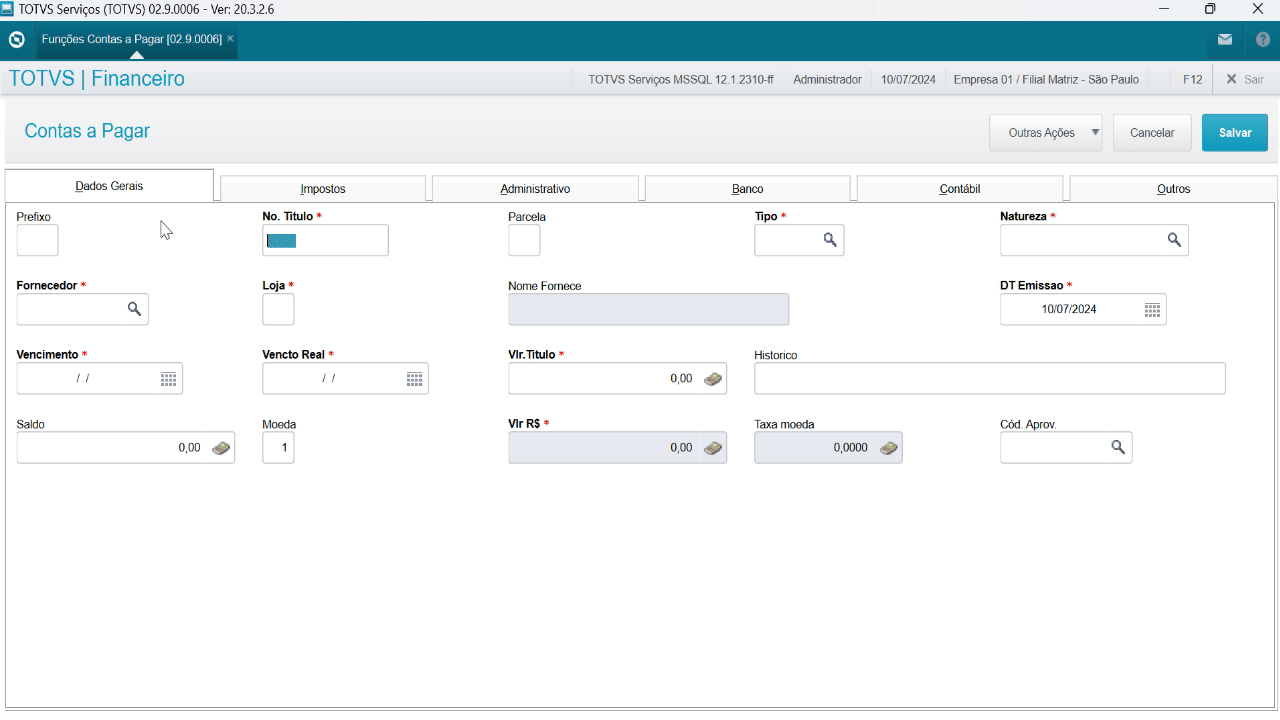Open the Tipo field lookup magnifier
Viewport: 1280px width, 720px height.
pyautogui.click(x=830, y=240)
